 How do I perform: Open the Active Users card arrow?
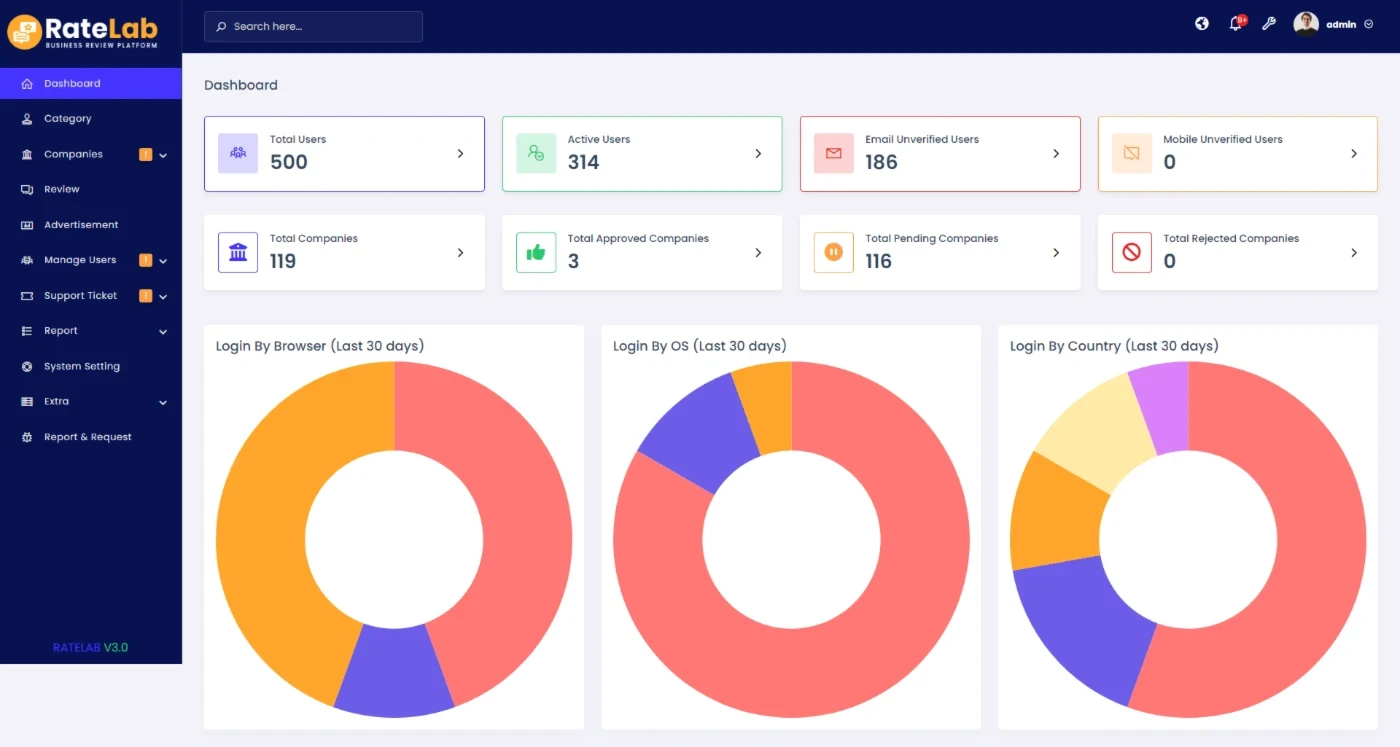(758, 154)
